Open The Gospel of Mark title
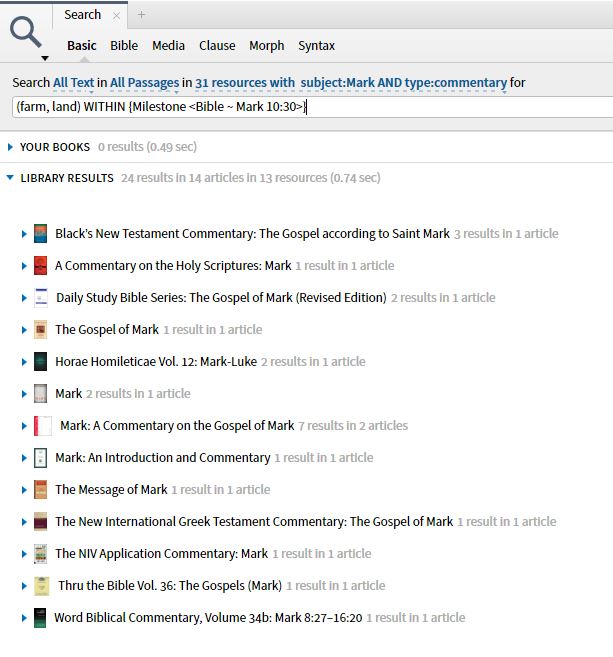The image size is (613, 657). 107,330
